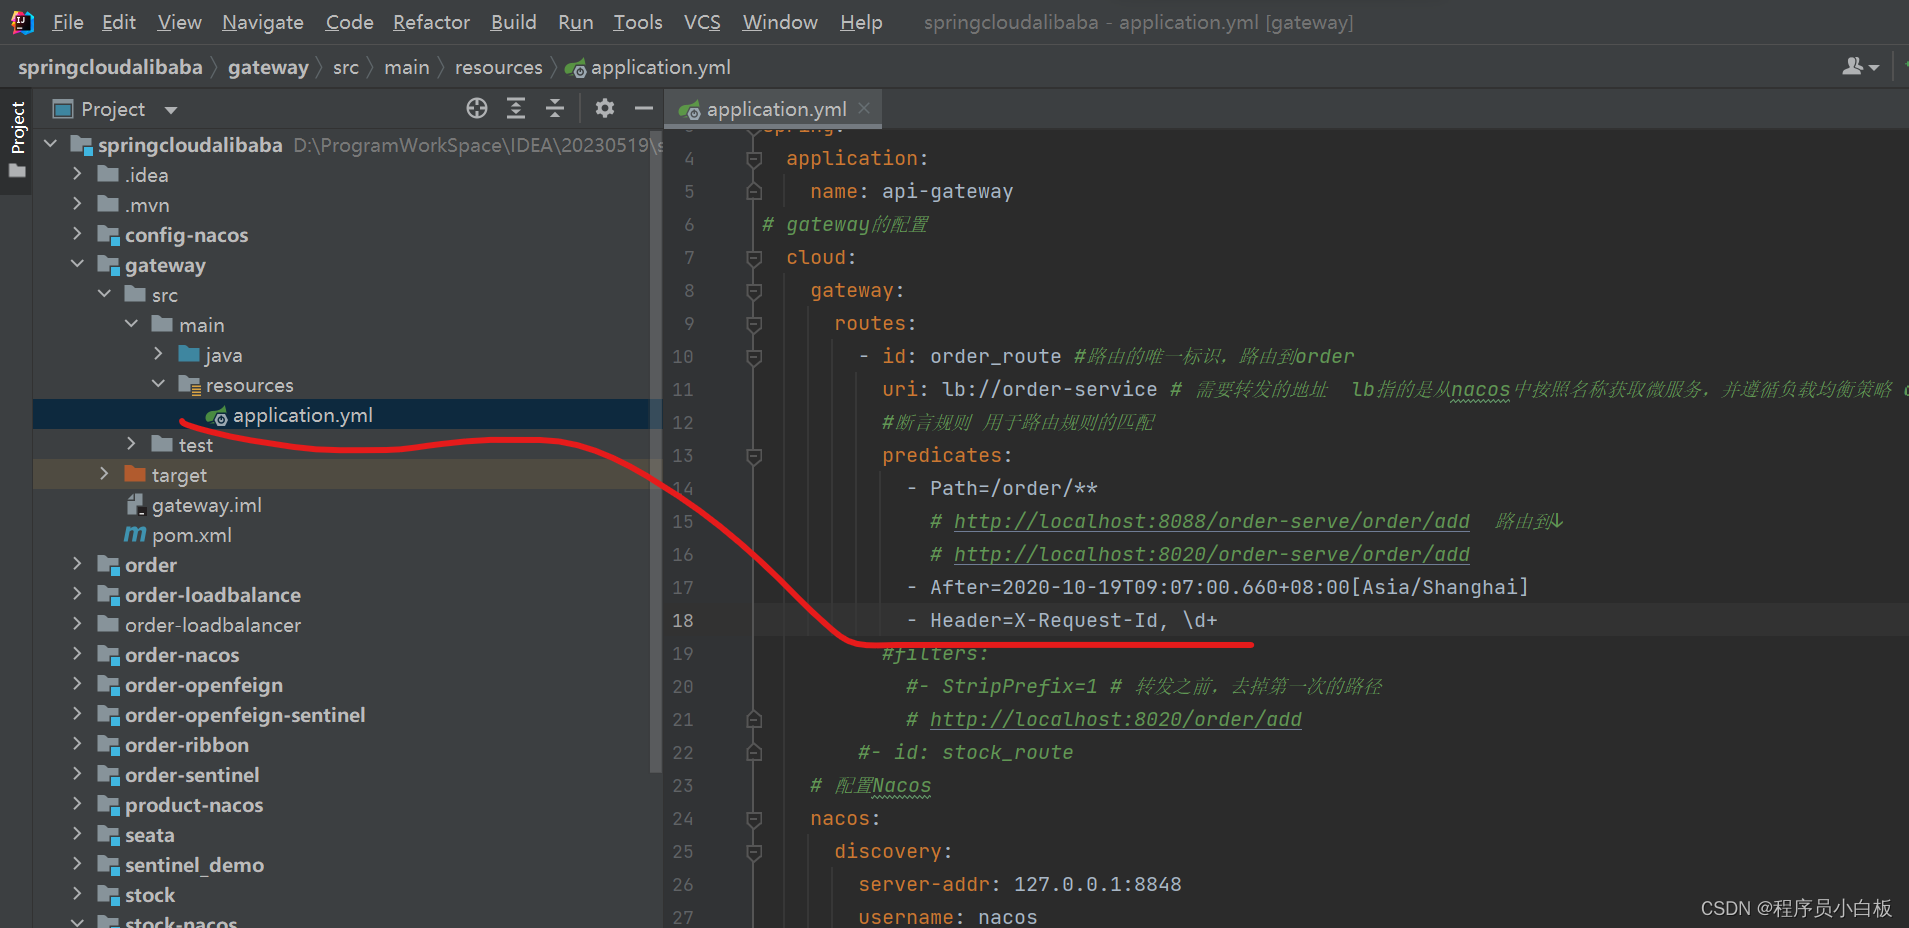Image resolution: width=1909 pixels, height=928 pixels.
Task: Click gateway in the breadcrumb path
Action: click(268, 68)
